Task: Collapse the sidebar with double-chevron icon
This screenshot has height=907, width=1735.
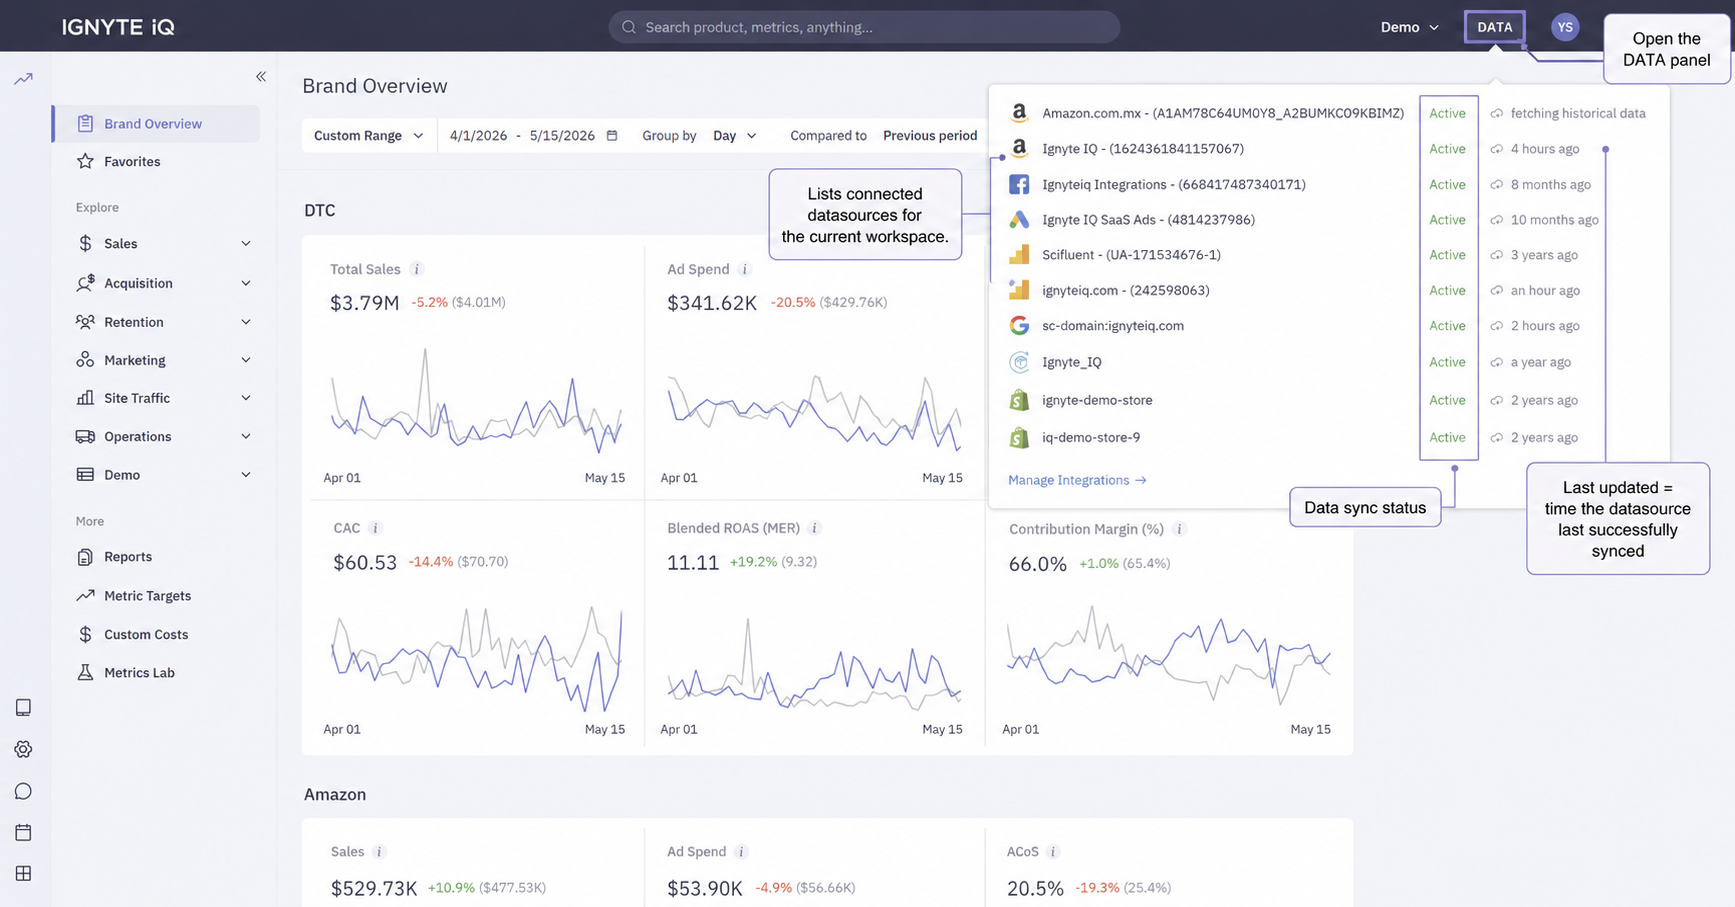Action: [261, 77]
